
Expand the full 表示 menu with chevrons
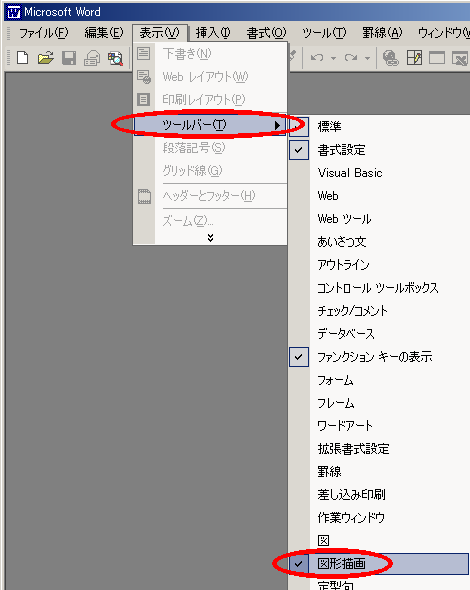pos(210,237)
